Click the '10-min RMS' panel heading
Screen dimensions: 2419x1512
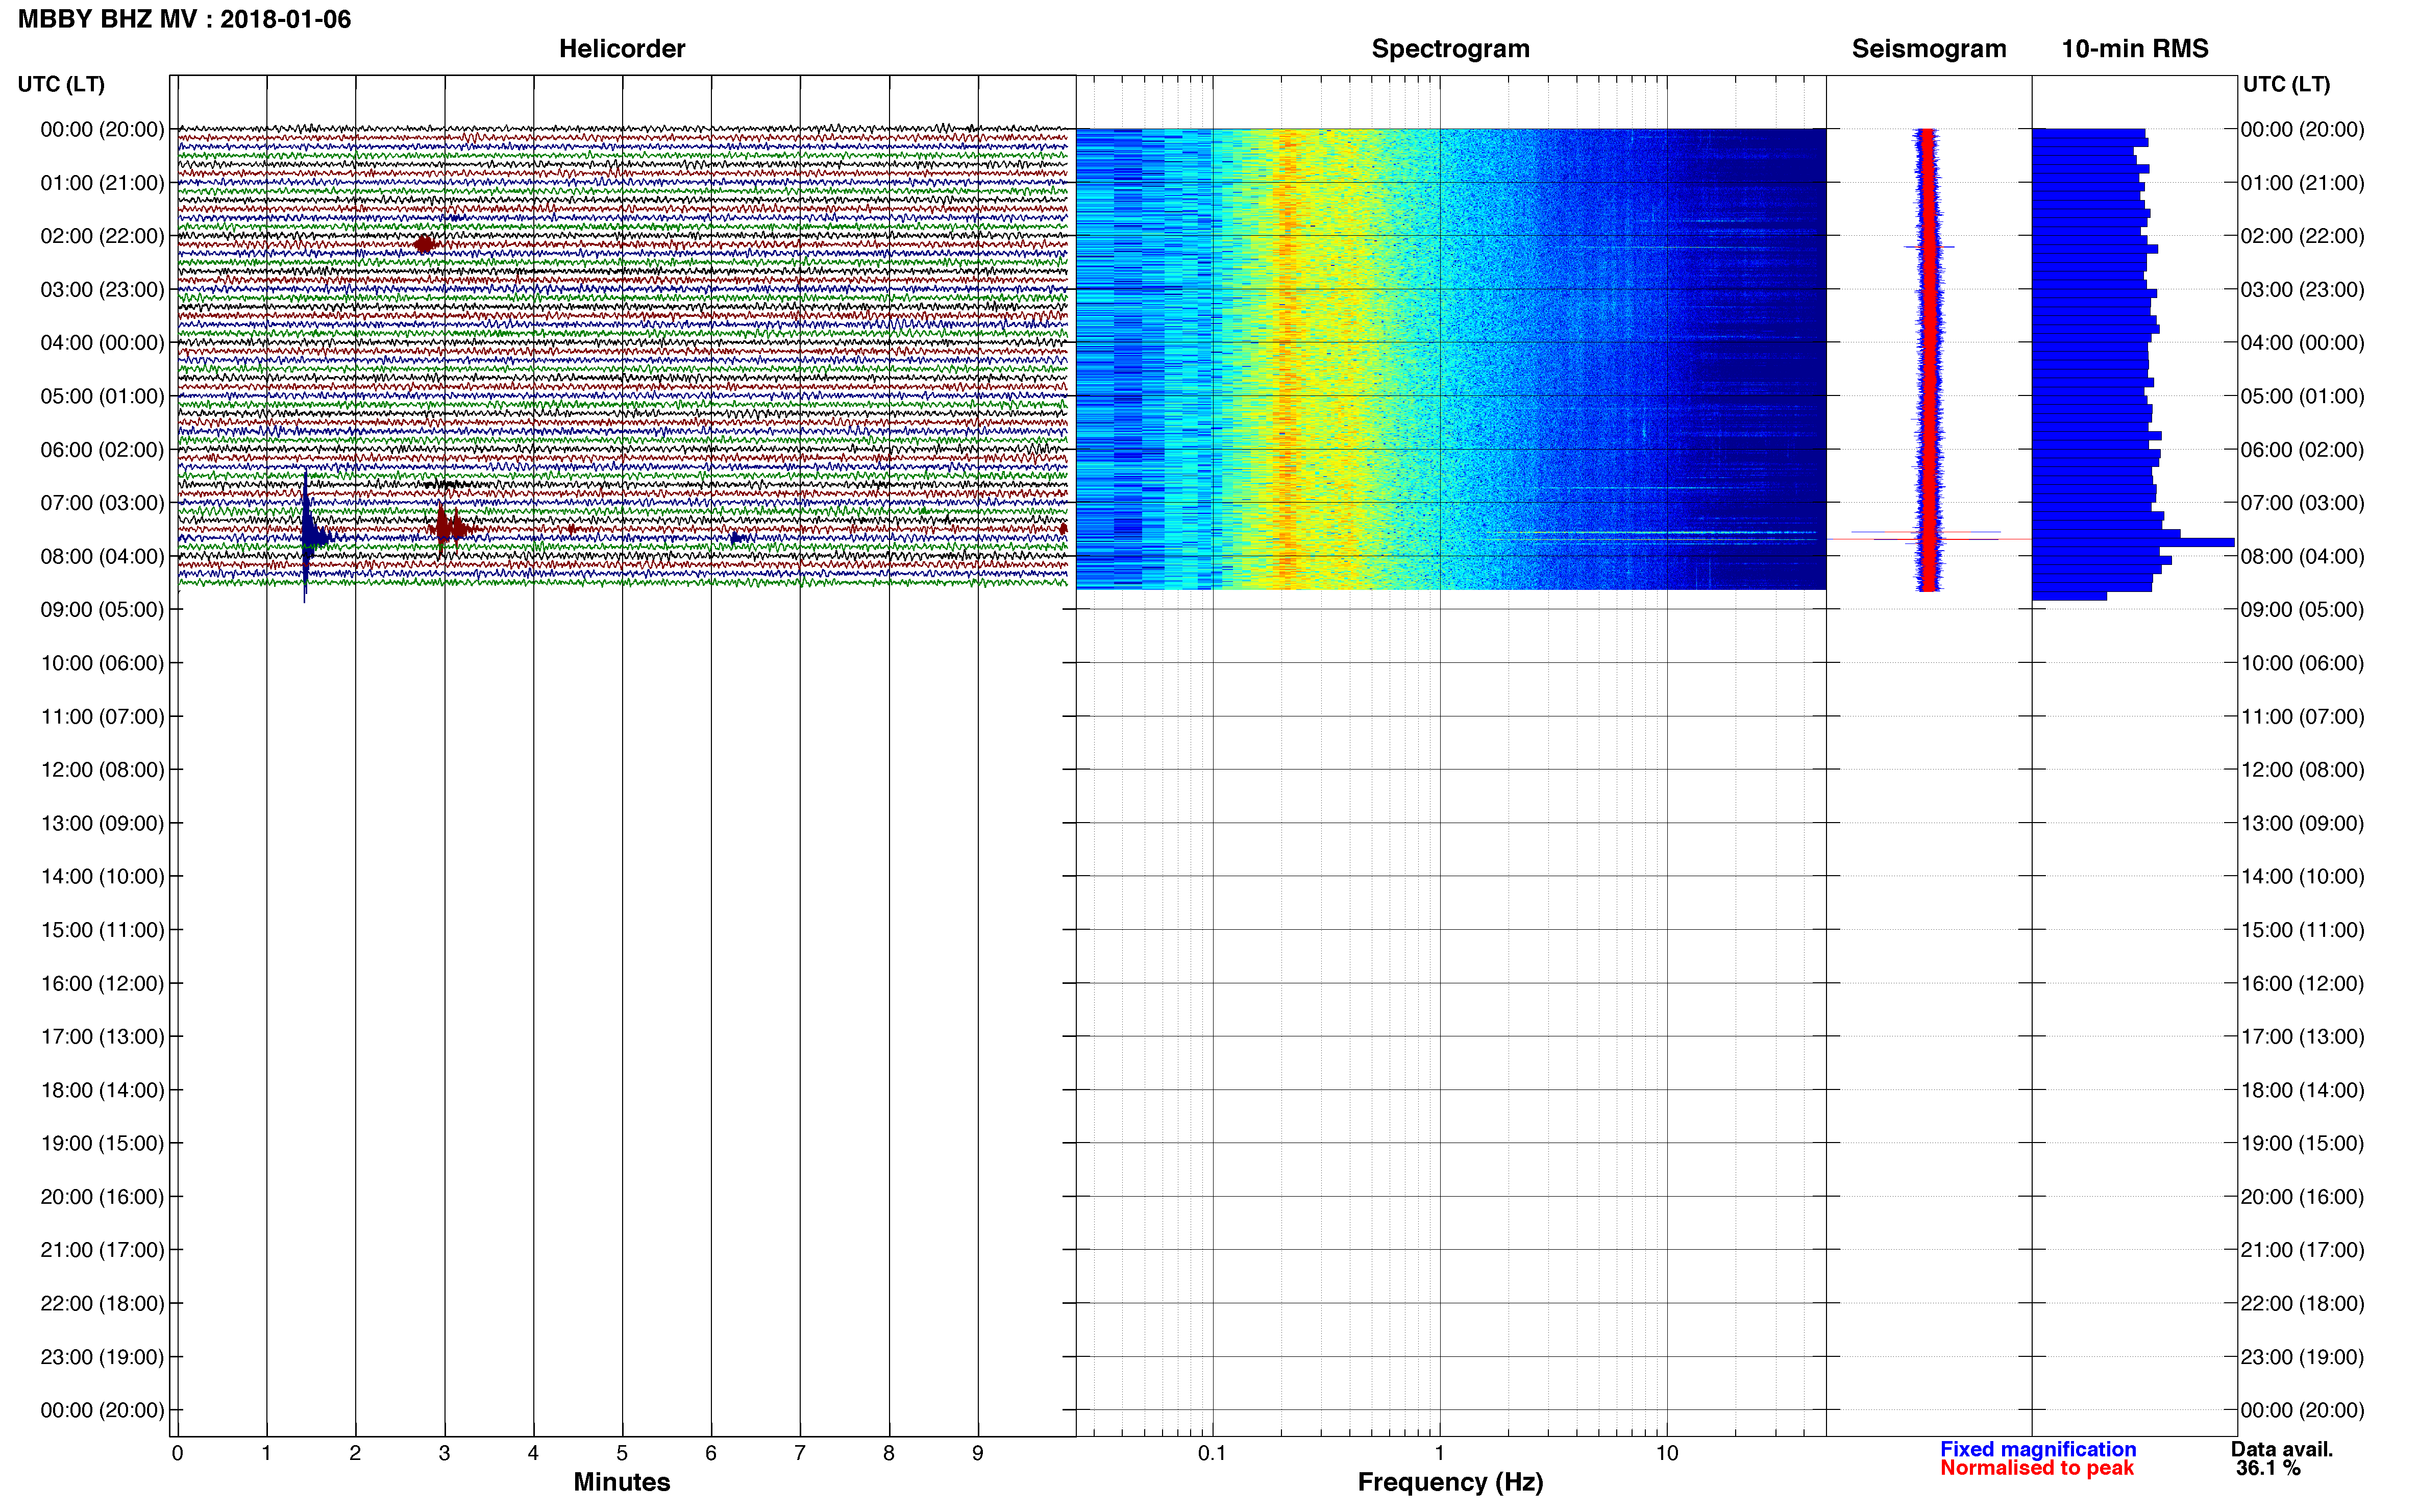coord(2135,49)
